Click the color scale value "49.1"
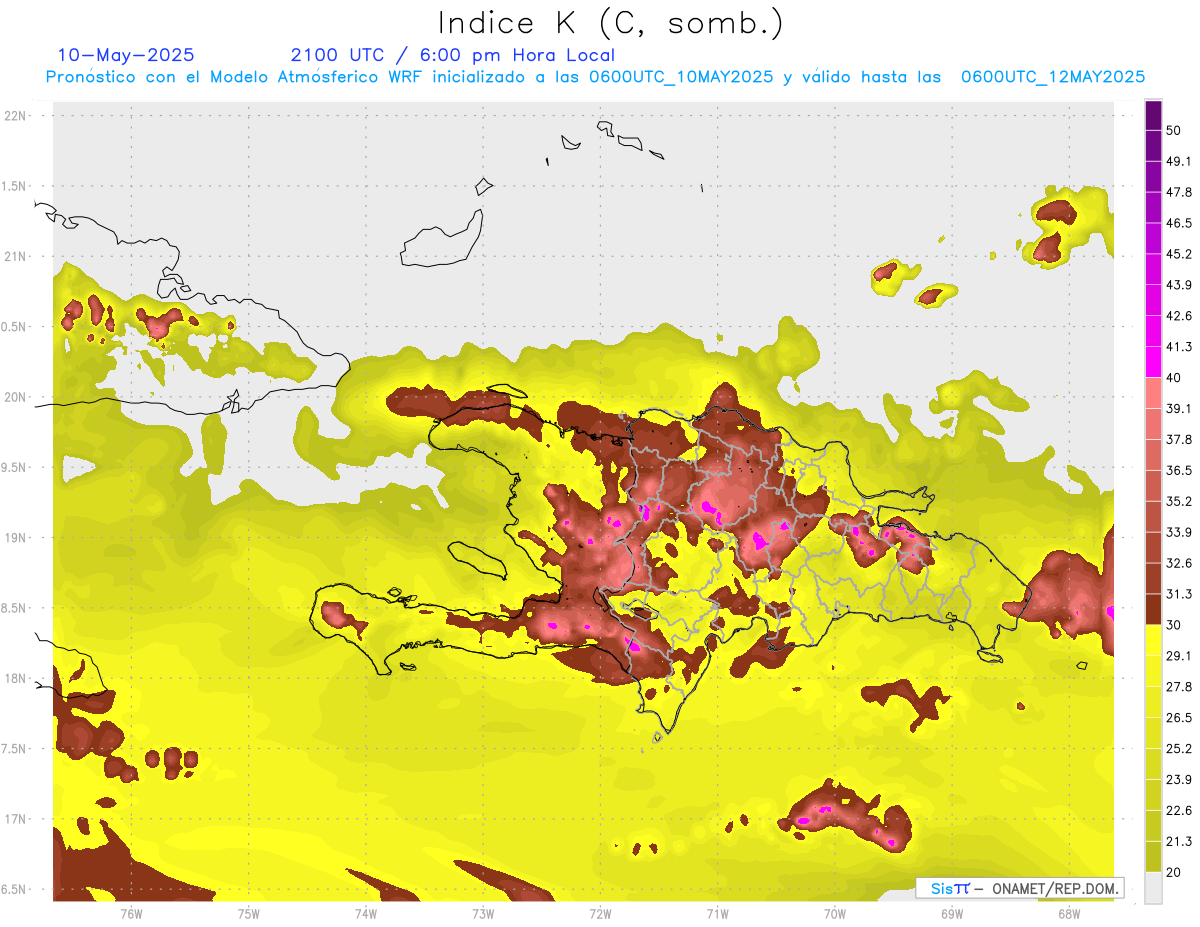 click(1179, 162)
